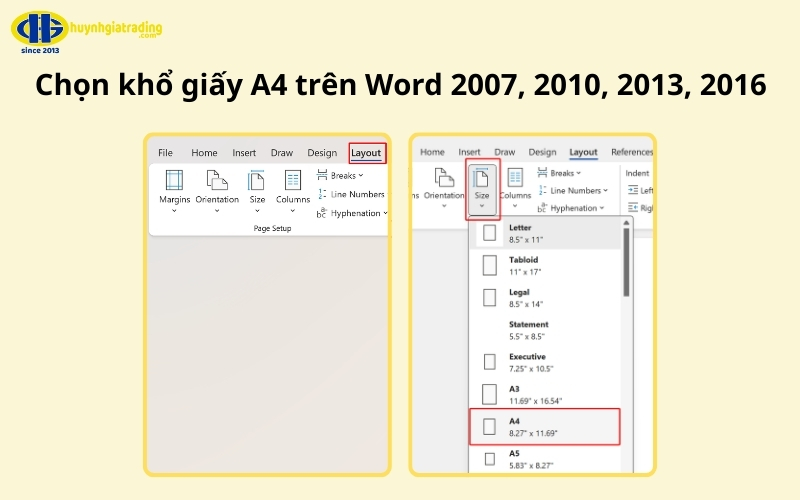Click the Tabloid page thumbnail icon
The height and width of the screenshot is (500, 800).
point(489,265)
